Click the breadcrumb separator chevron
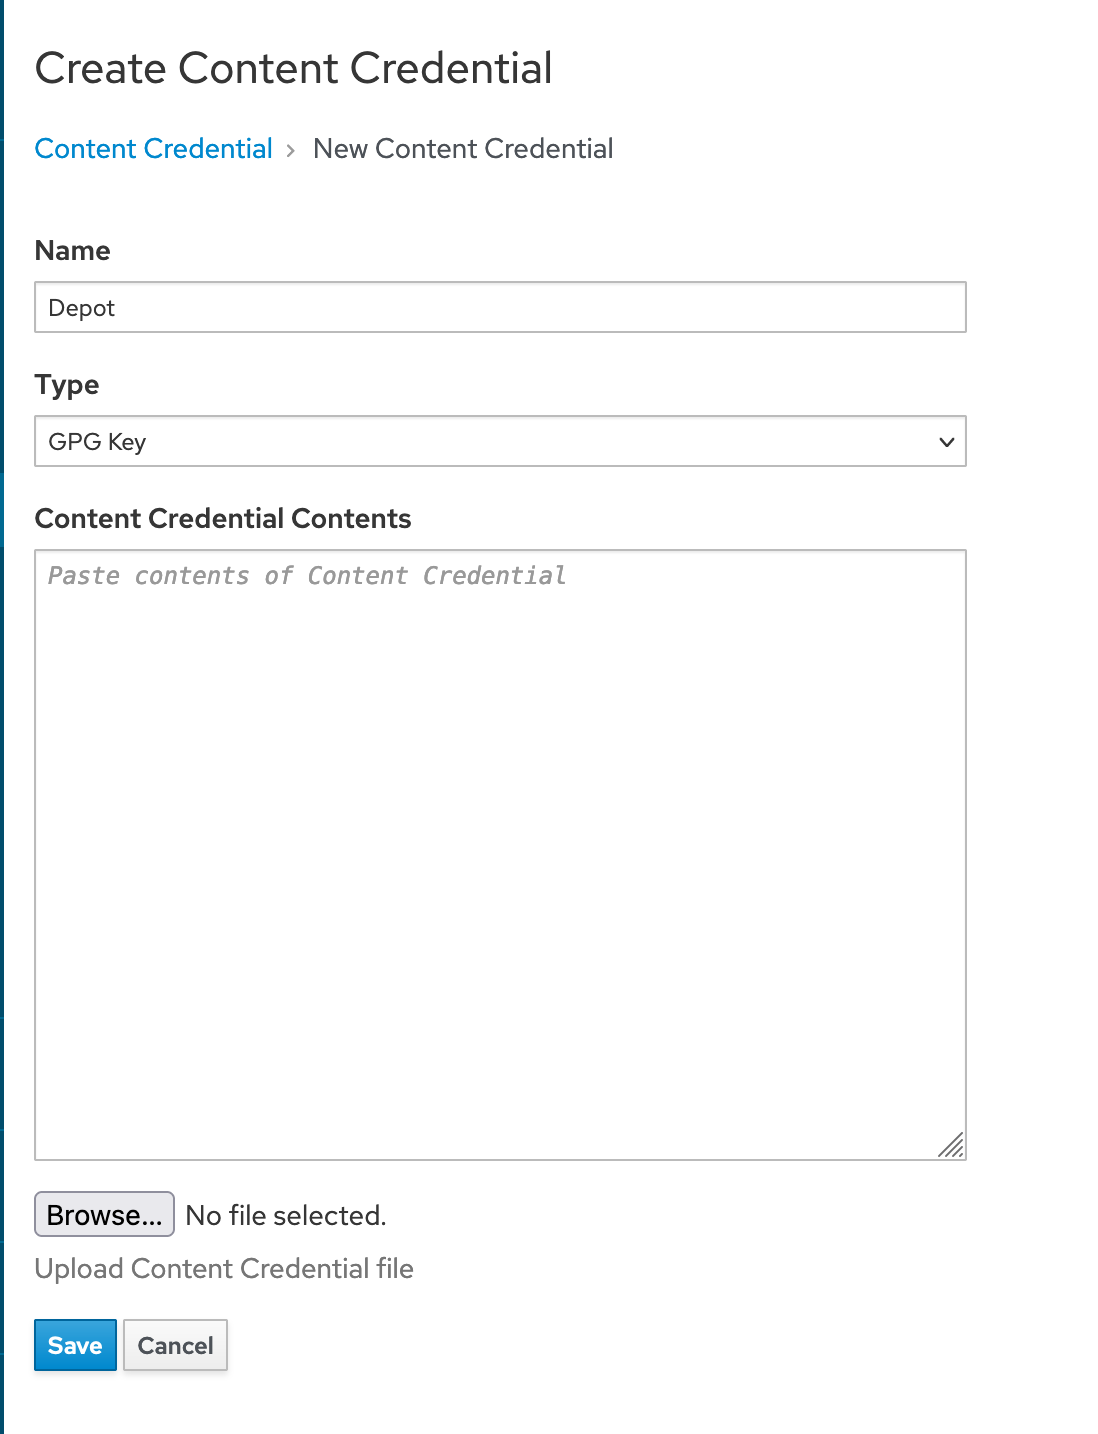Screen dimensions: 1098x1434 pyautogui.click(x=291, y=150)
